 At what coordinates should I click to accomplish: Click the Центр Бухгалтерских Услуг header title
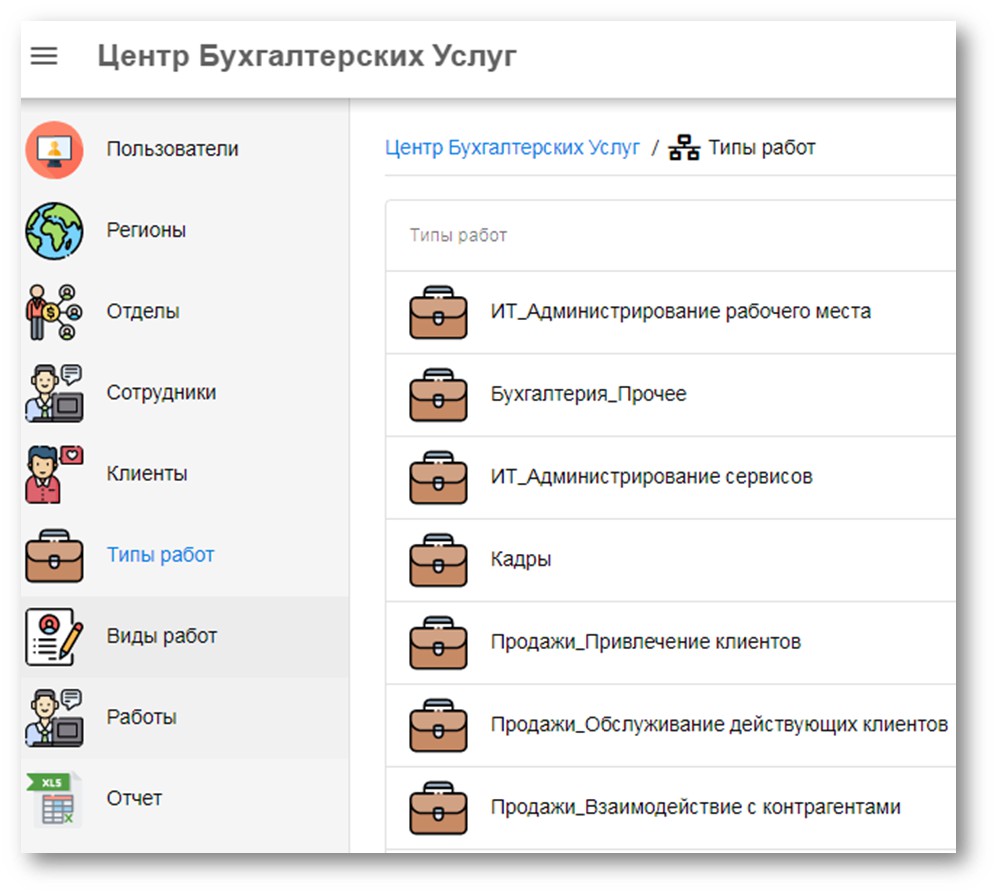pos(306,56)
